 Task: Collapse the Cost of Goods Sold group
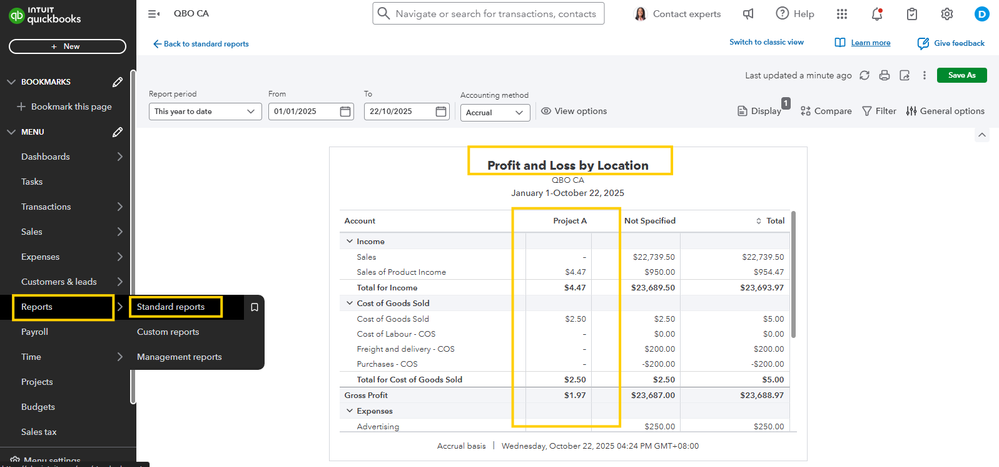click(x=349, y=303)
